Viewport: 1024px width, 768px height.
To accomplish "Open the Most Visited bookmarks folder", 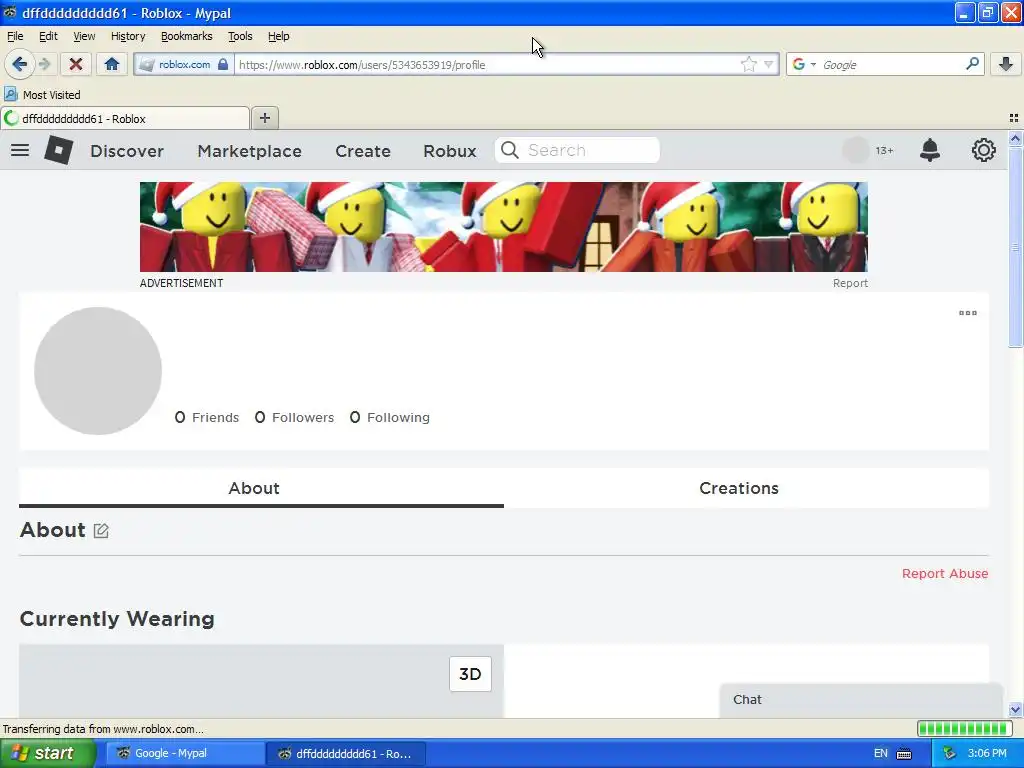I will click(x=42, y=95).
